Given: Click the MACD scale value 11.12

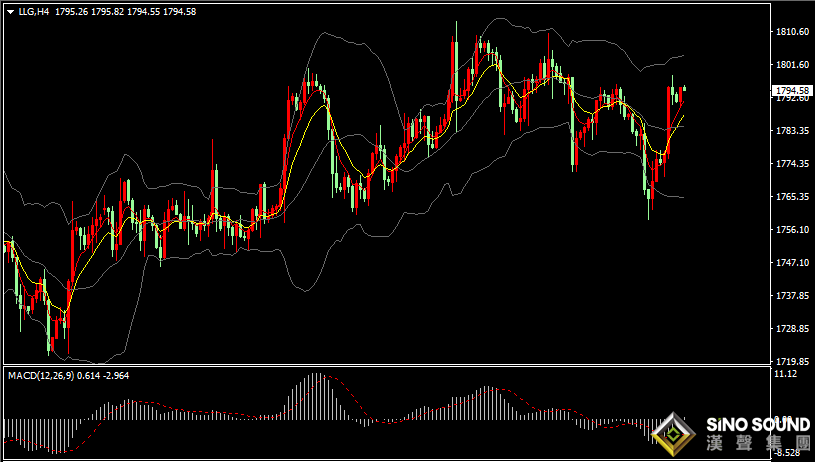Looking at the screenshot, I should pyautogui.click(x=785, y=374).
